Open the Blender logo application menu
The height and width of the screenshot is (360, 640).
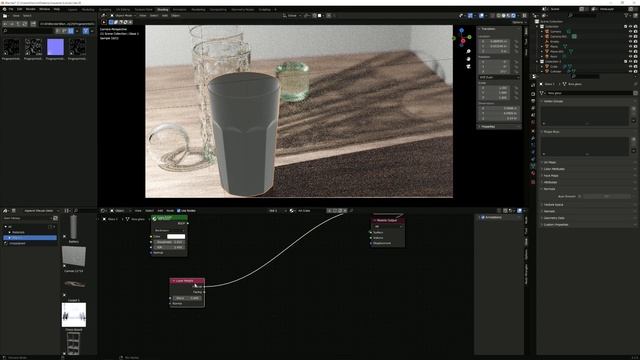[x=4, y=9]
